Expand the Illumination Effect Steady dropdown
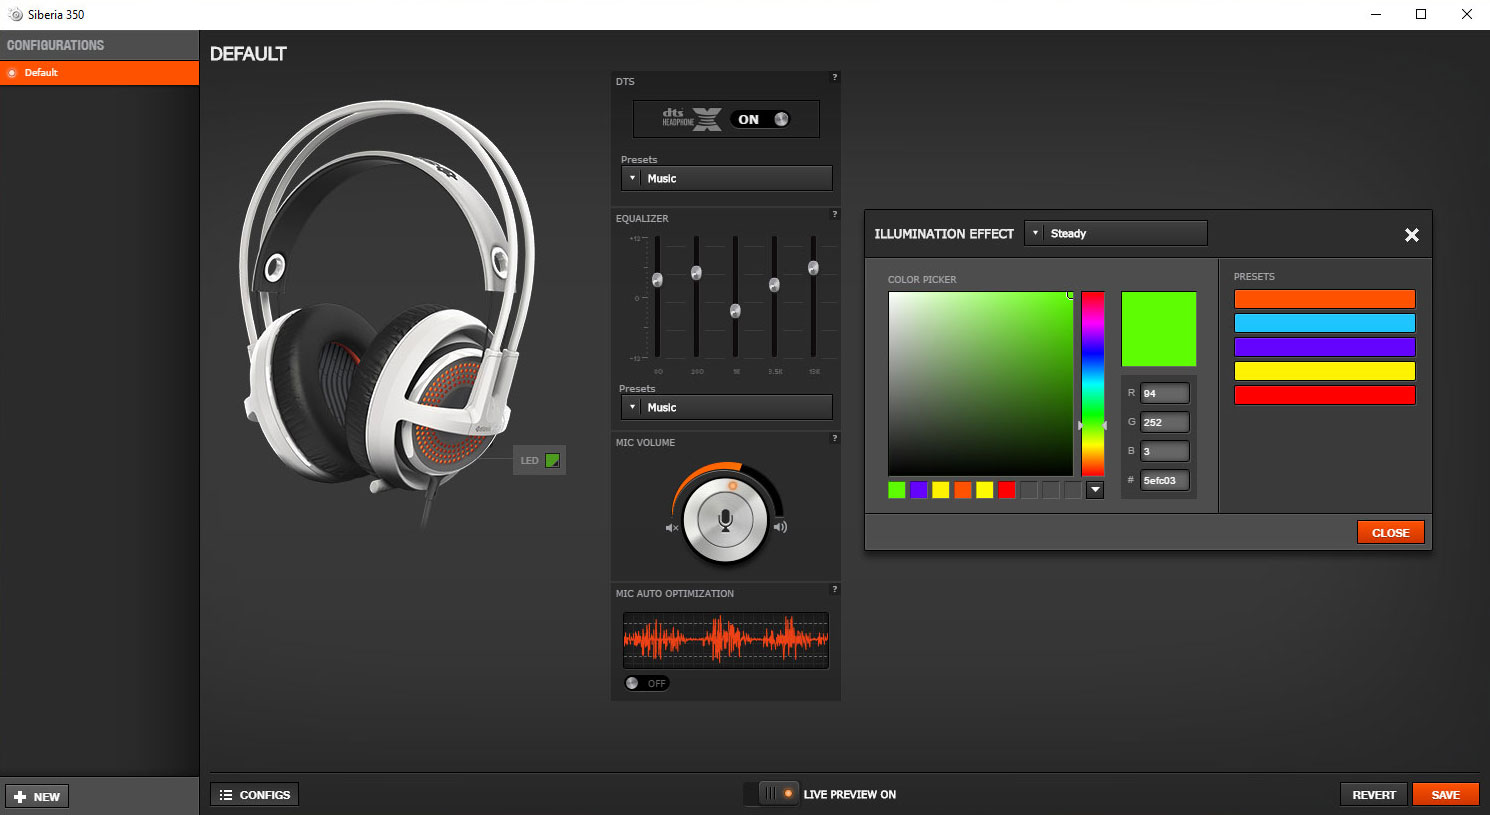The height and width of the screenshot is (815, 1490). tap(1115, 233)
